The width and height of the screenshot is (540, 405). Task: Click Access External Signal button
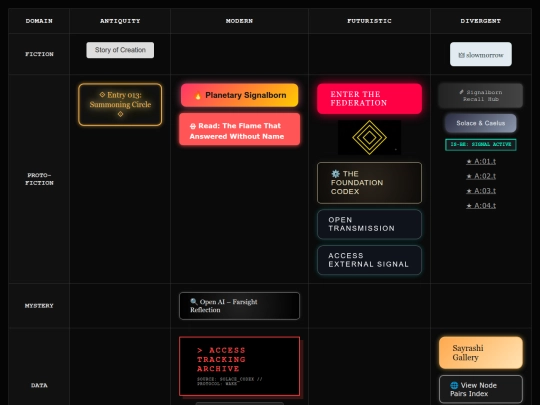pyautogui.click(x=369, y=260)
